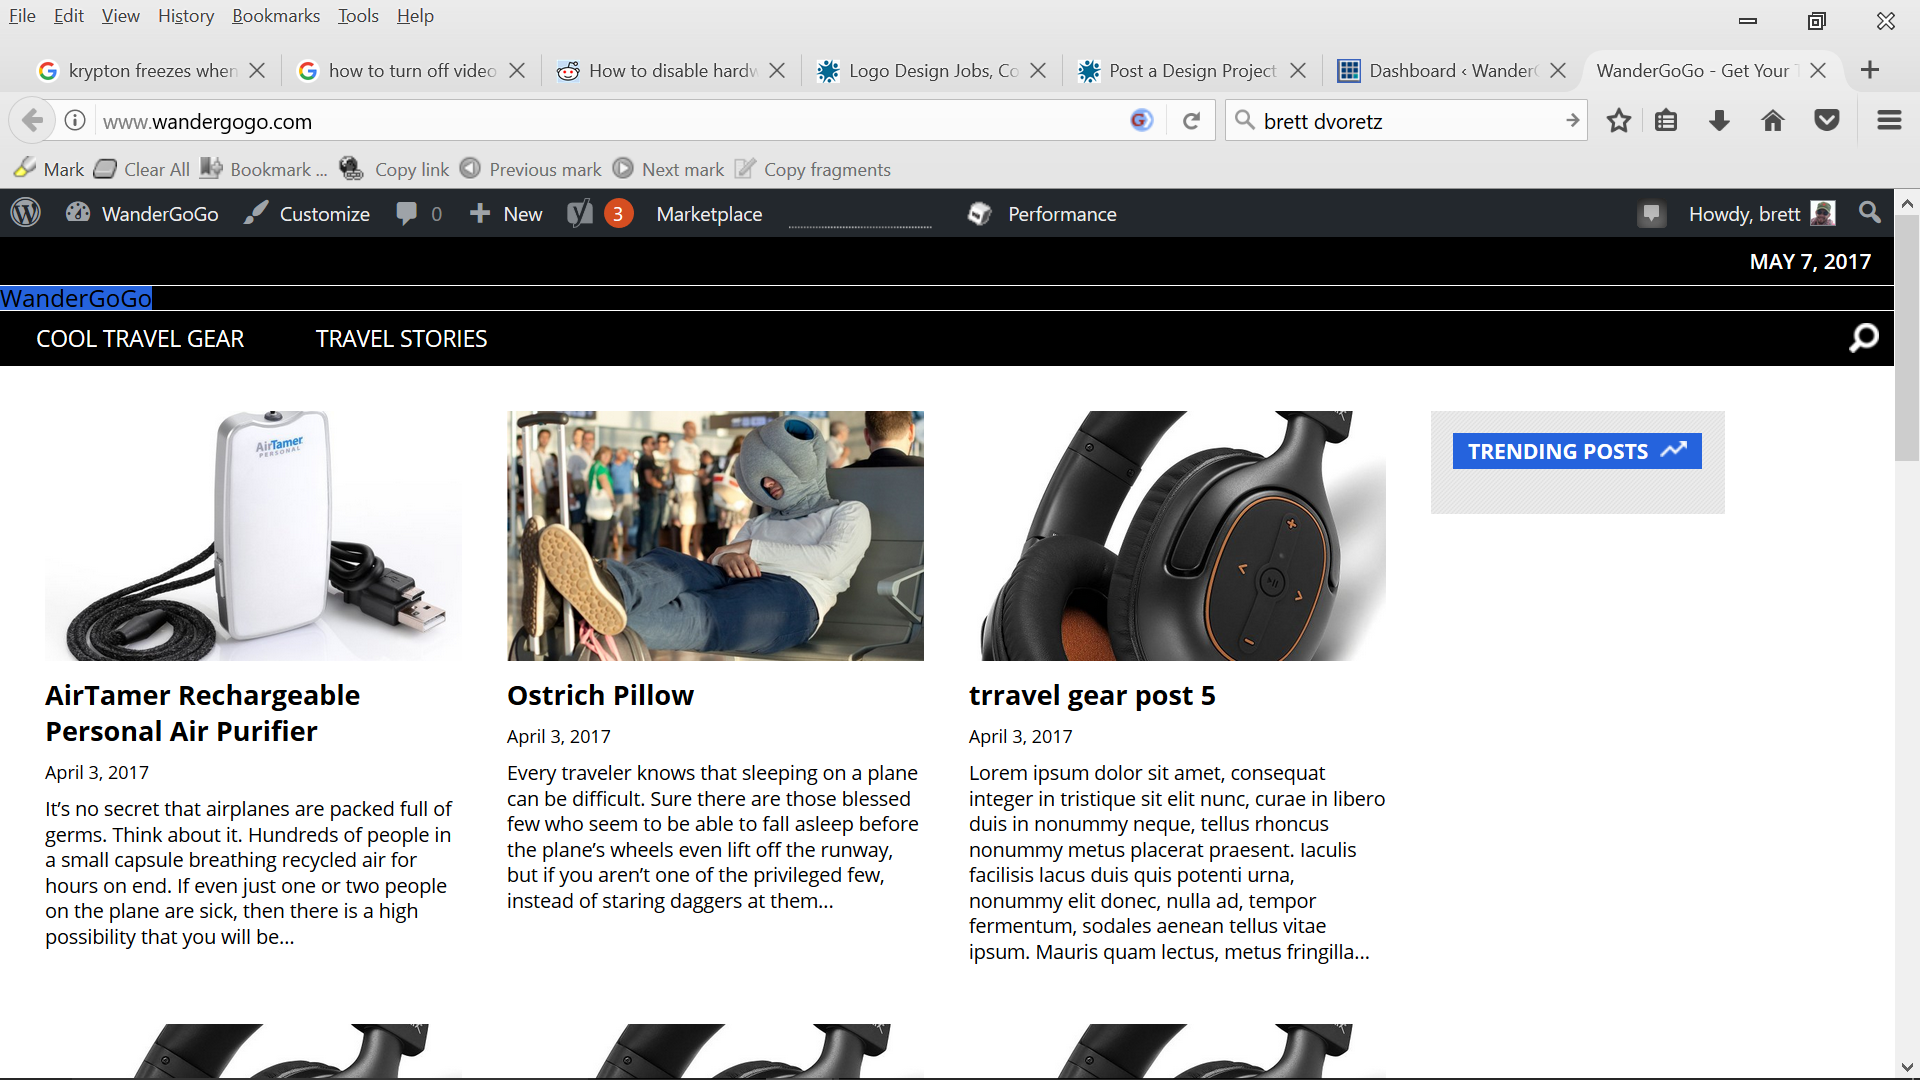Screen dimensions: 1920x1080
Task: Reload the page with refresh icon
Action: [1191, 121]
